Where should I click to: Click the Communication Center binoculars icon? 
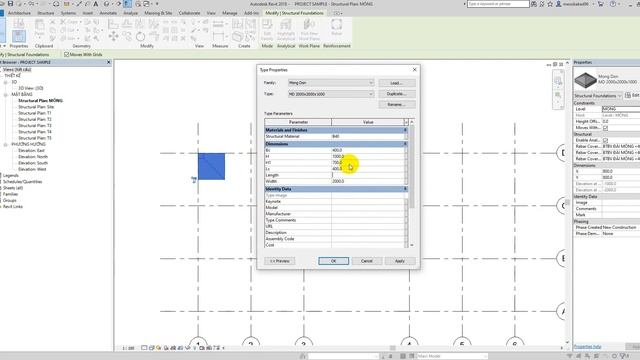click(534, 4)
